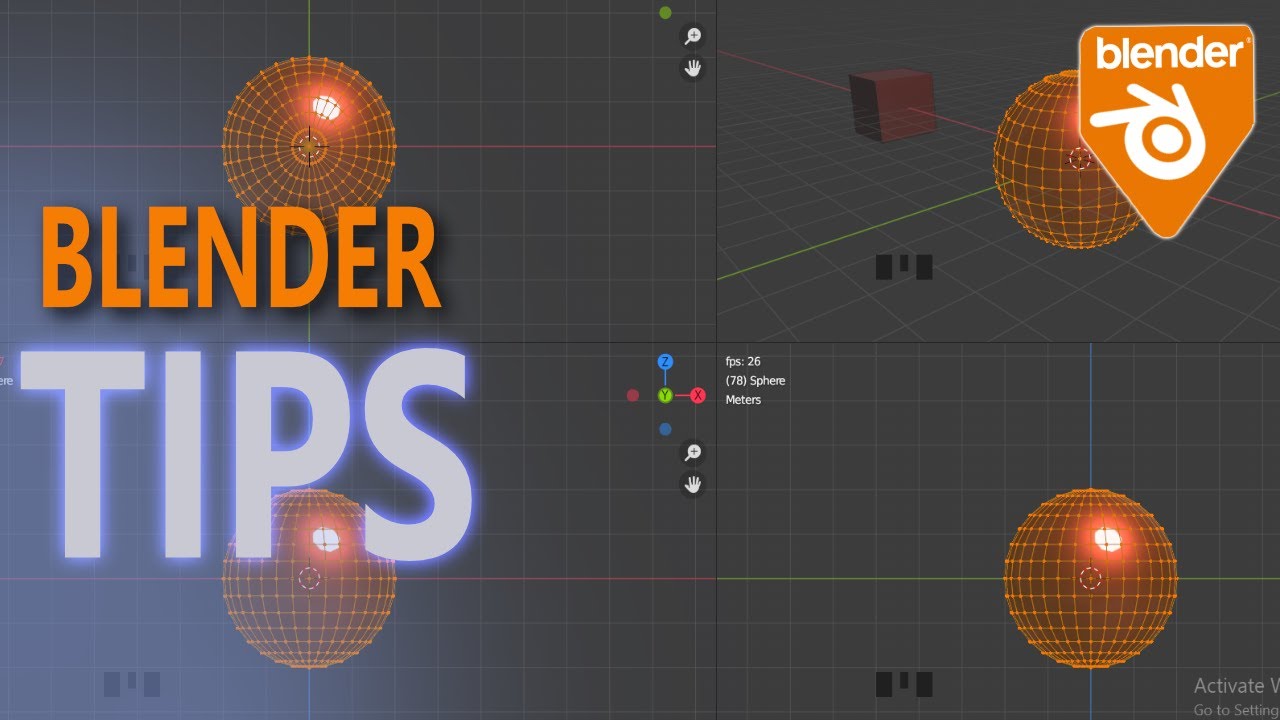This screenshot has width=1280, height=720.
Task: Click the zoom magnifier icon below the XYZ gizmo
Action: click(692, 453)
